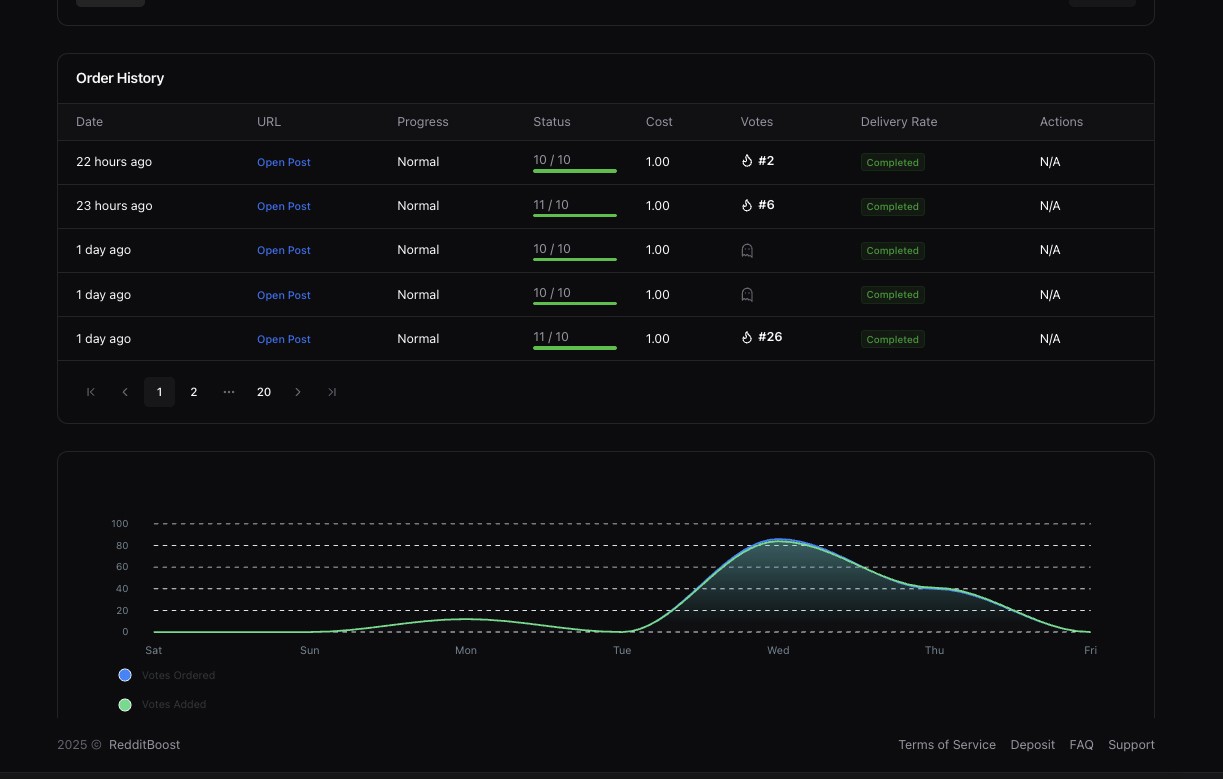The height and width of the screenshot is (779, 1223).
Task: Jump to last page of order history
Action: coord(332,392)
